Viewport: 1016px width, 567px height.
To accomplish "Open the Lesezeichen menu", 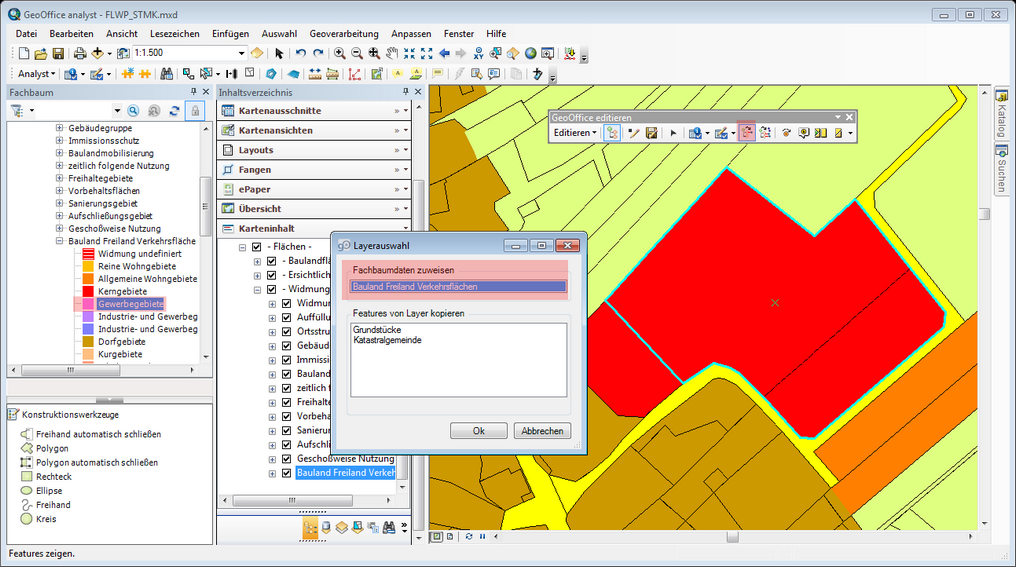I will click(x=174, y=34).
